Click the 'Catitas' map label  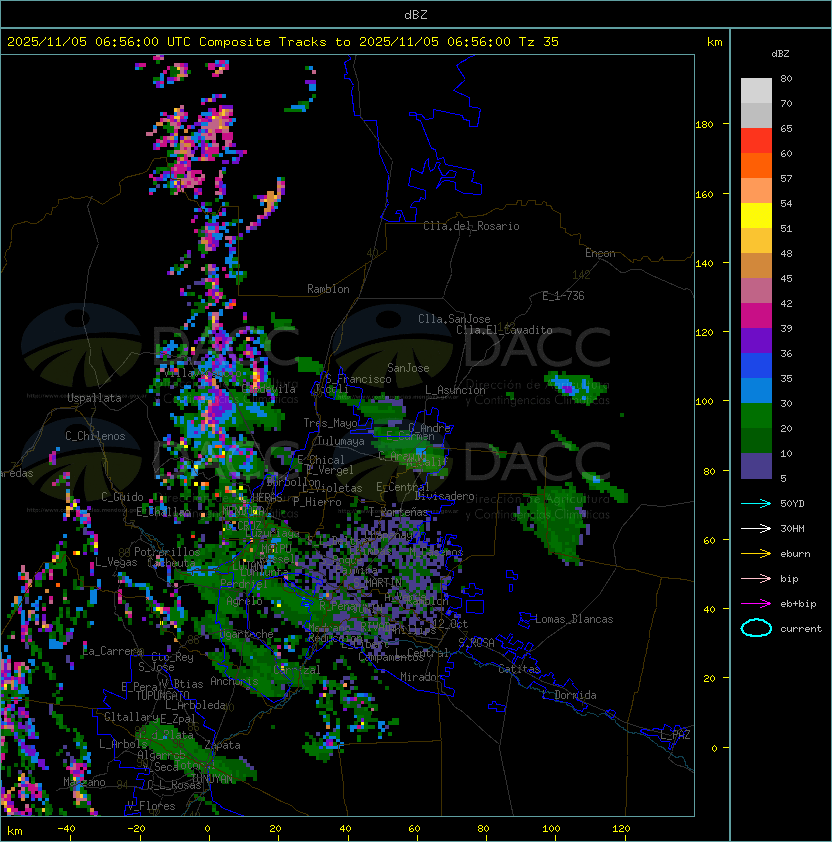[519, 669]
